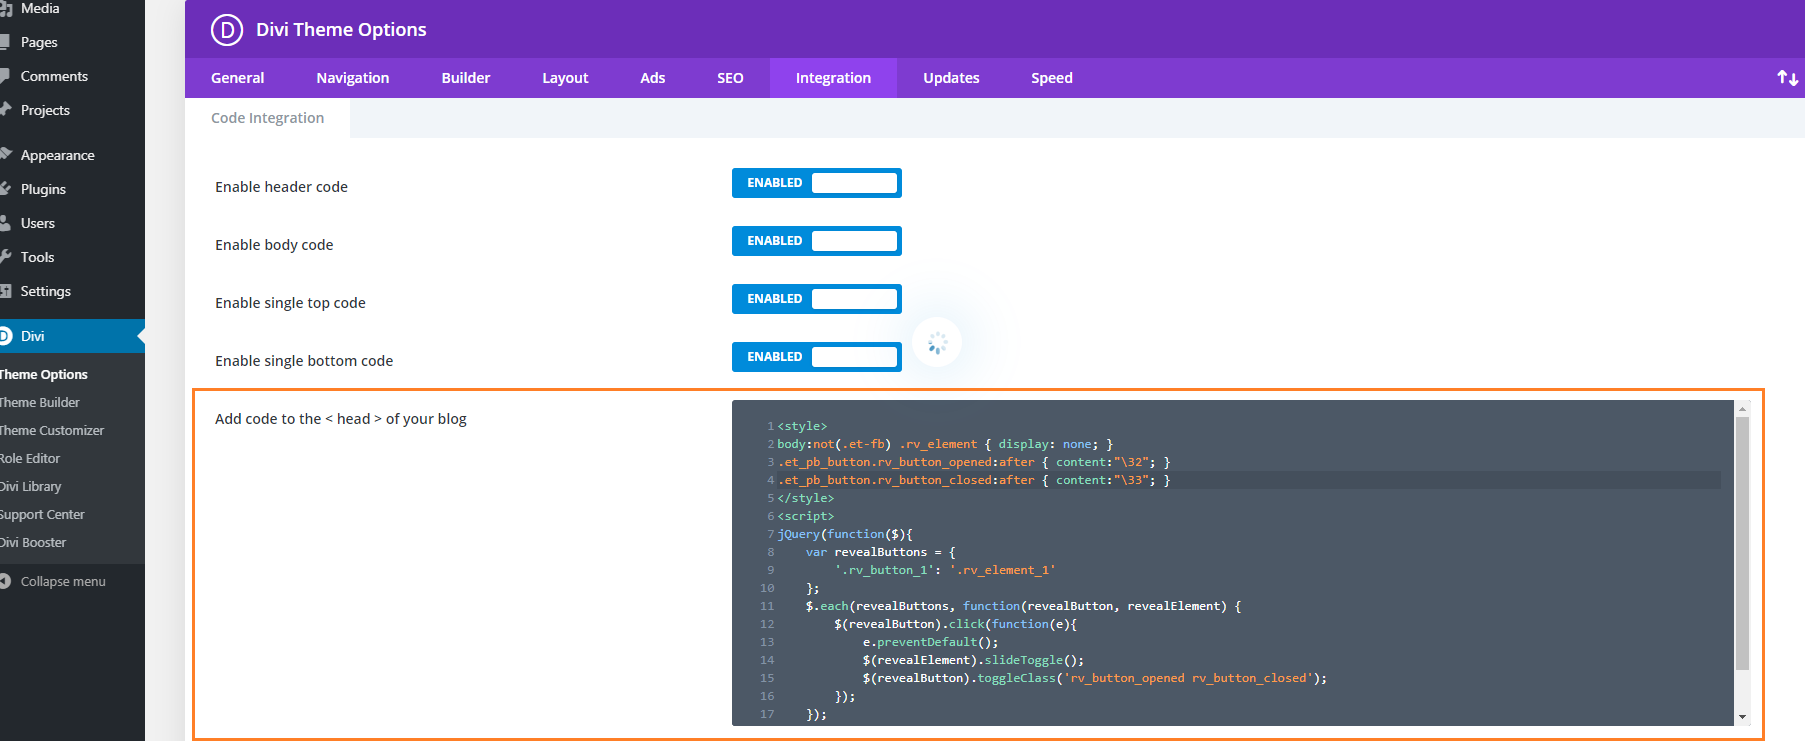
Task: Open Theme Options submenu link
Action: 44,374
